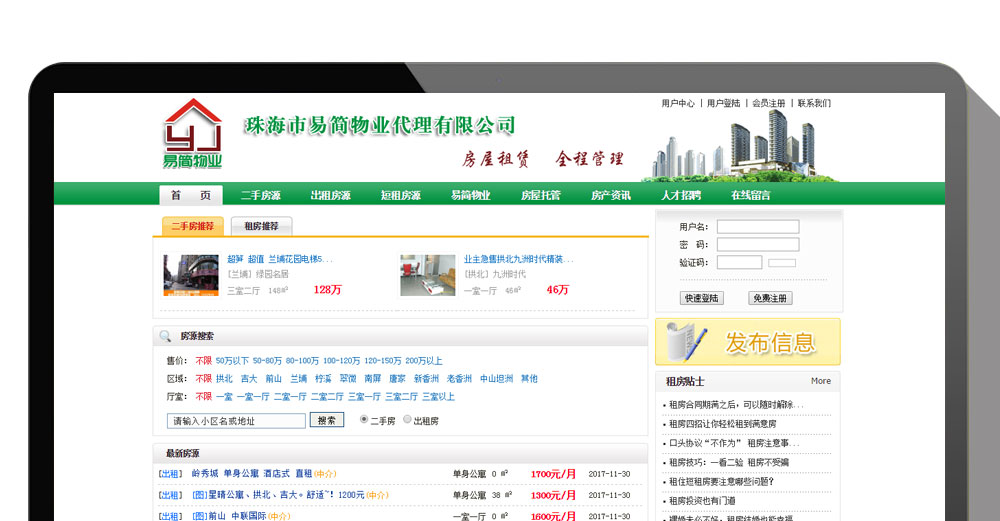Open the 二手房源 nav item

(261, 195)
